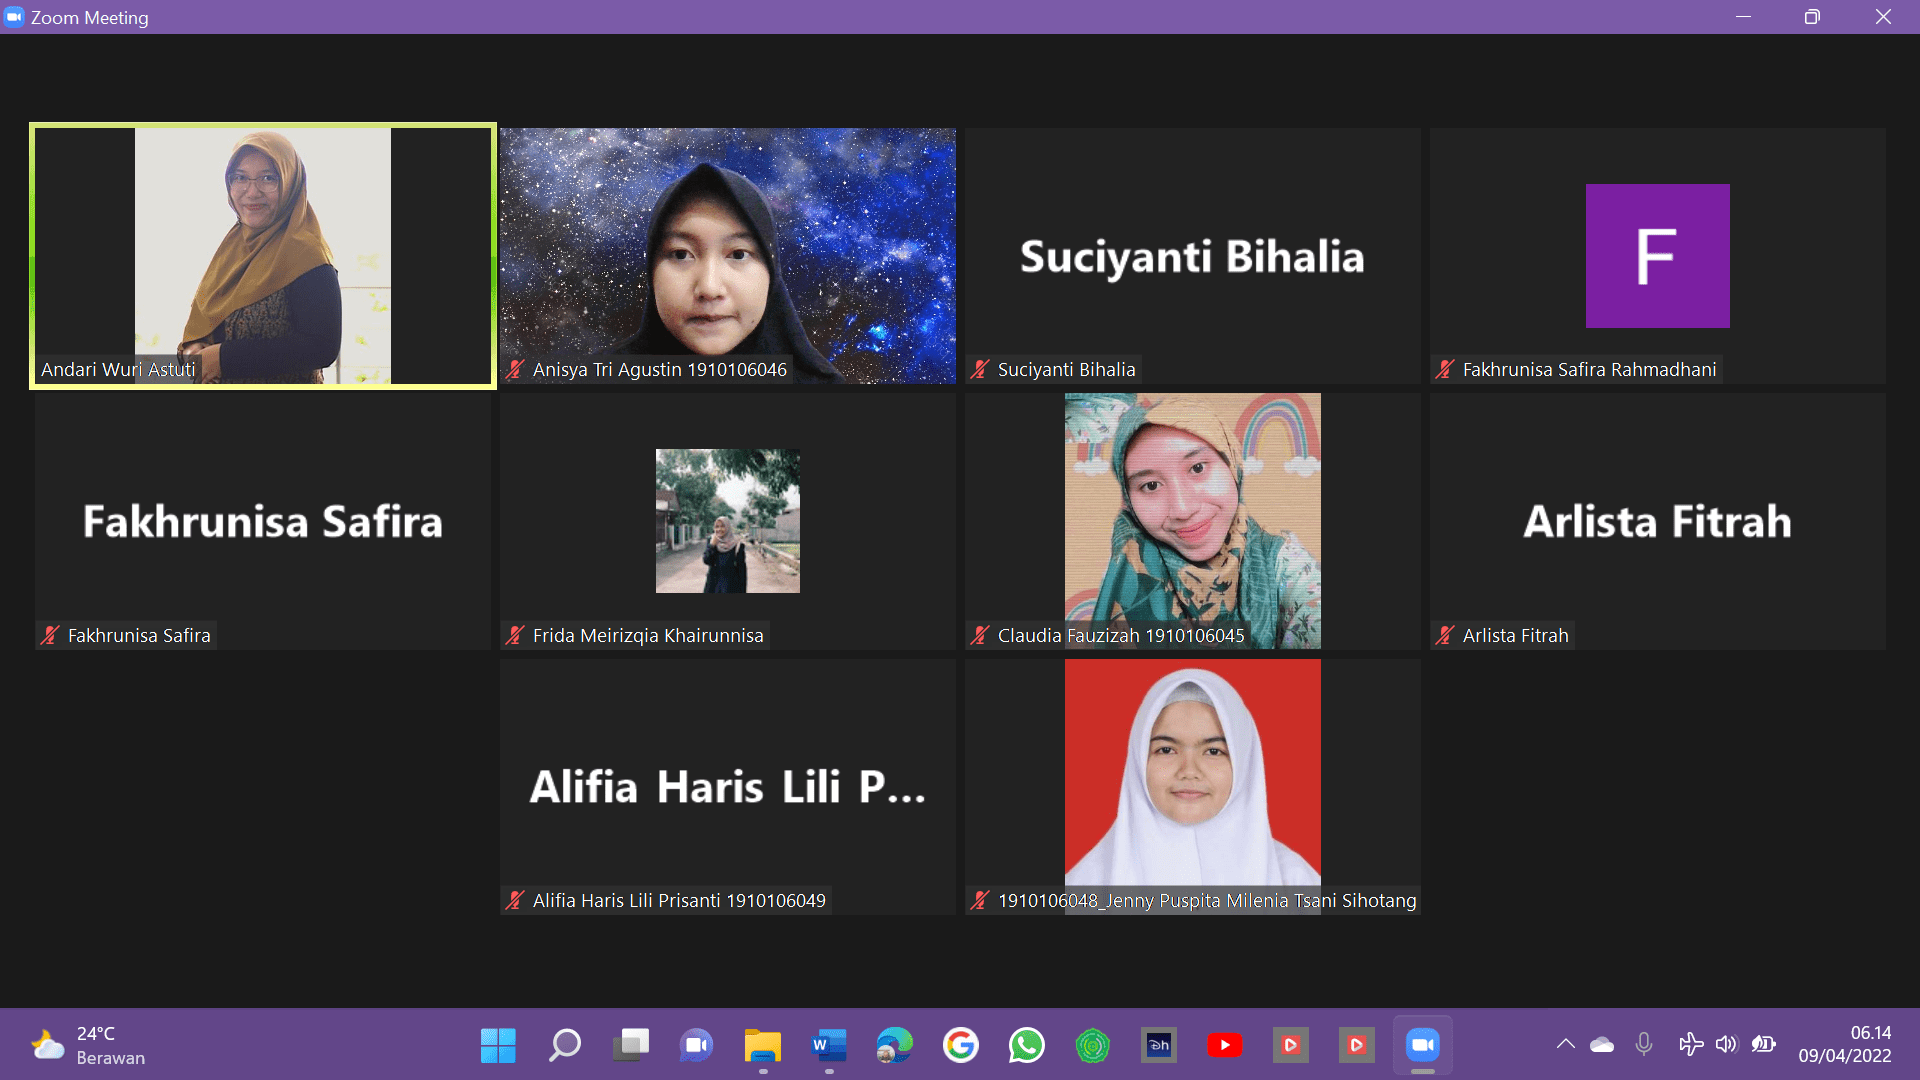This screenshot has width=1920, height=1080.
Task: Click muted mic icon for Claudia Fauzizah
Action: [x=980, y=636]
